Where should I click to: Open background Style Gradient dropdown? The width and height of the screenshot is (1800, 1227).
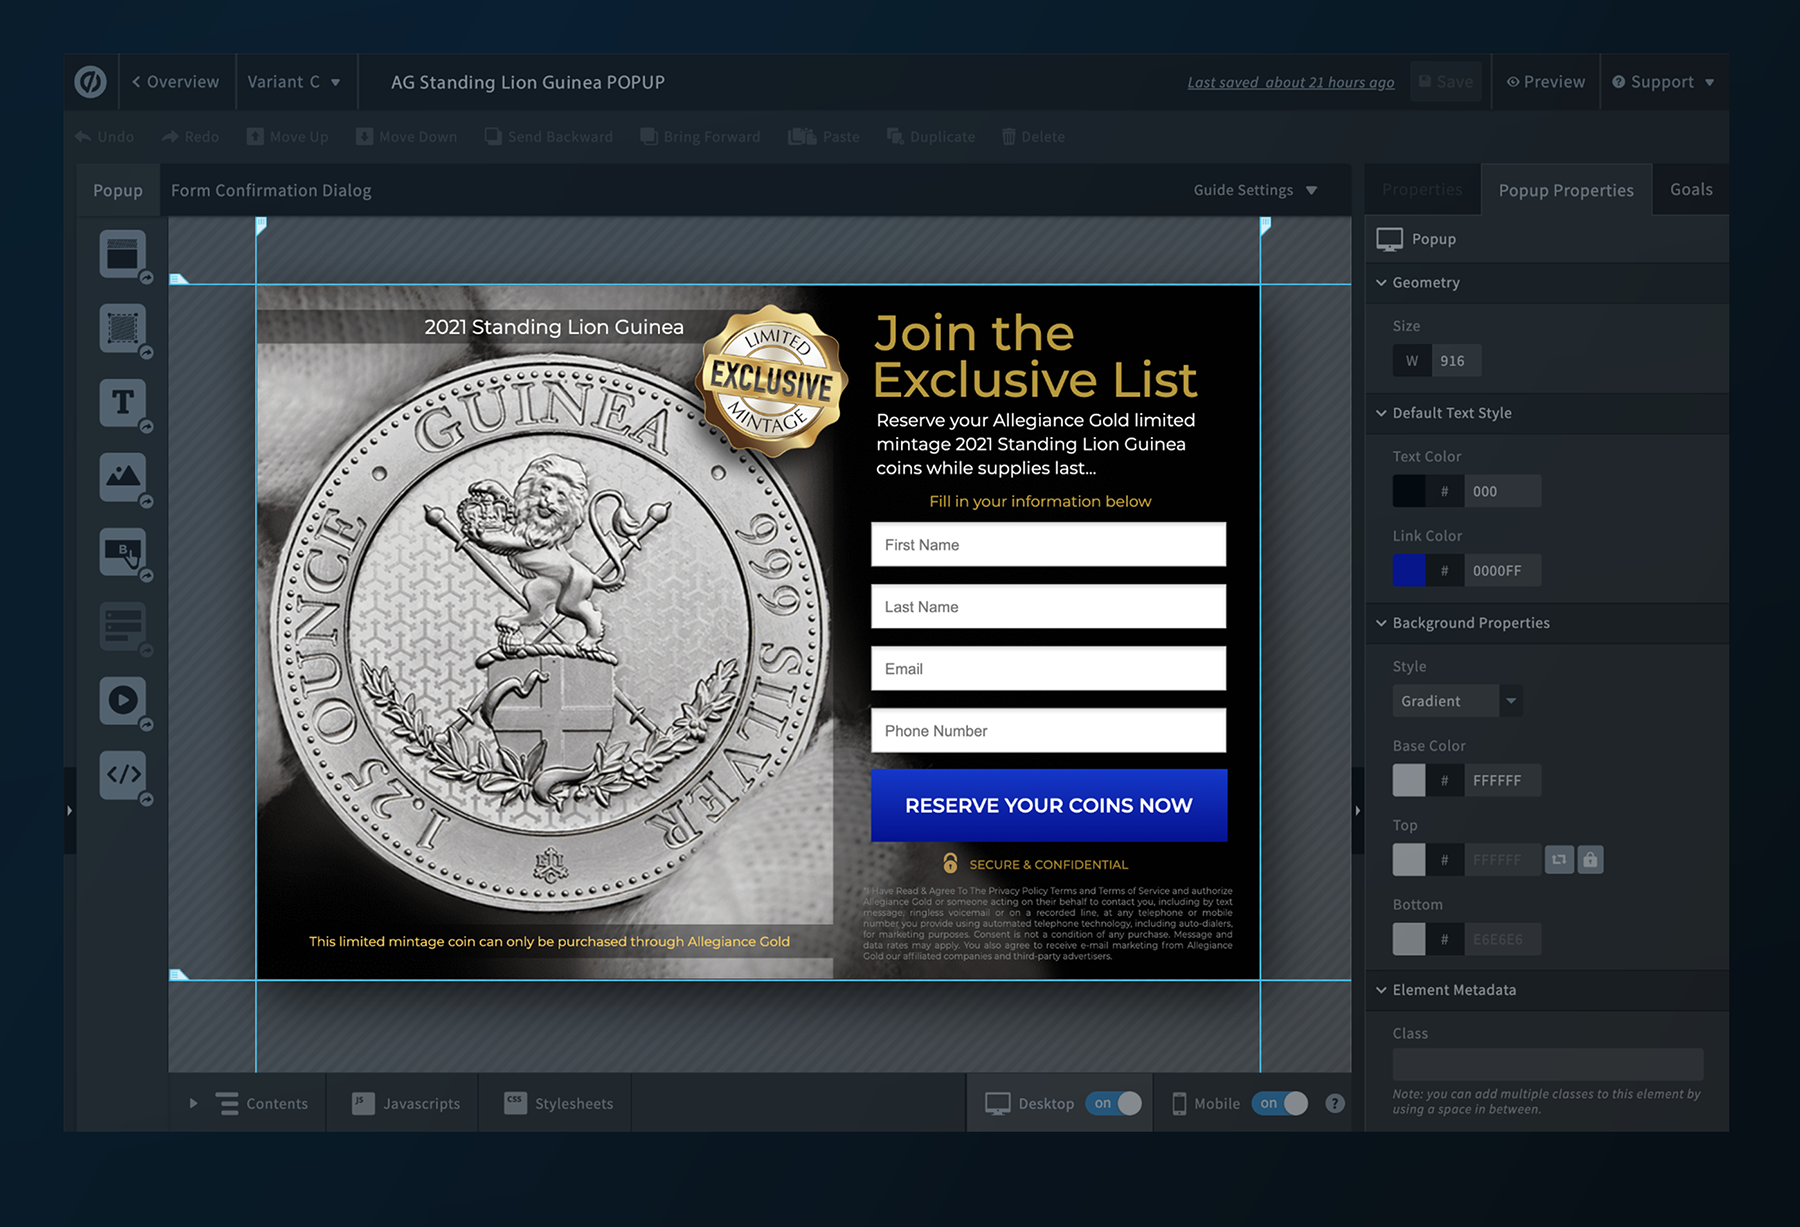coord(1457,701)
